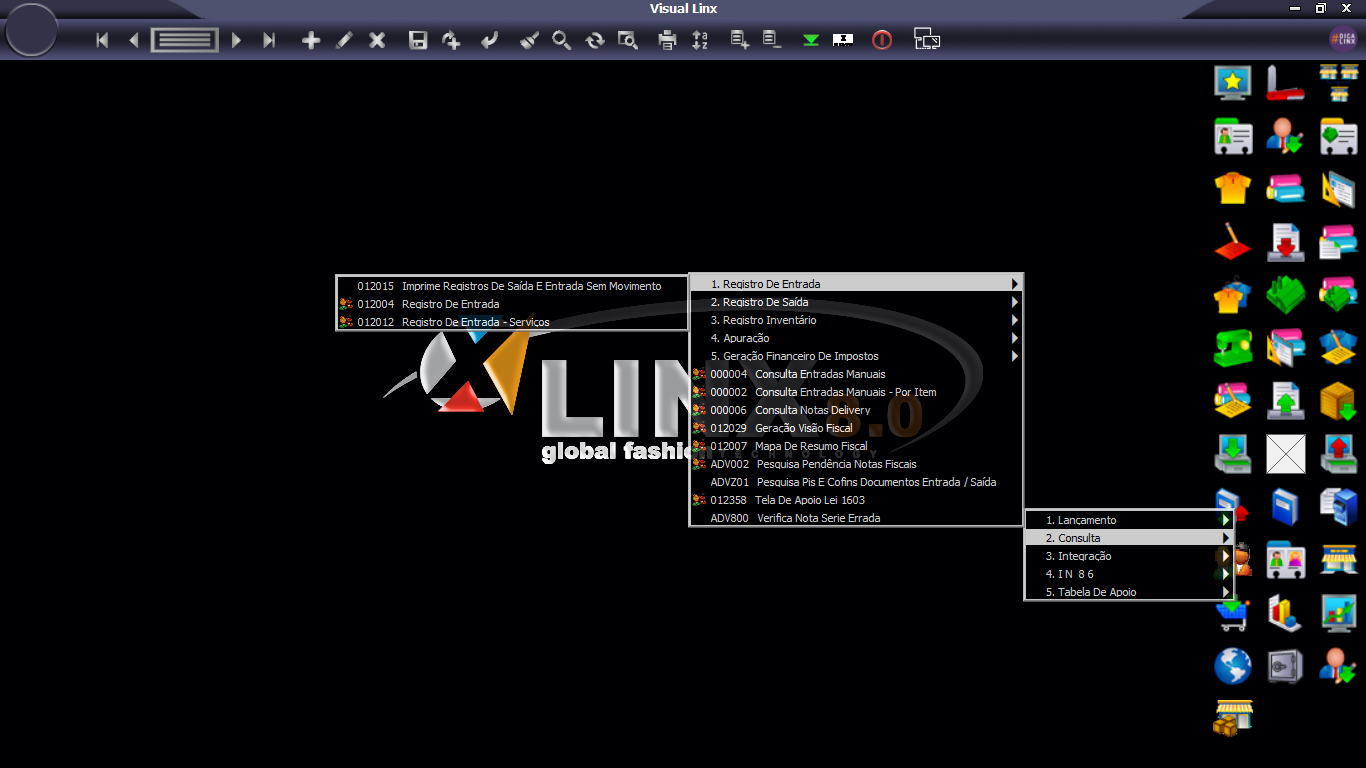Click the record position box in toolbar
Viewport: 1366px width, 768px height.
185,40
